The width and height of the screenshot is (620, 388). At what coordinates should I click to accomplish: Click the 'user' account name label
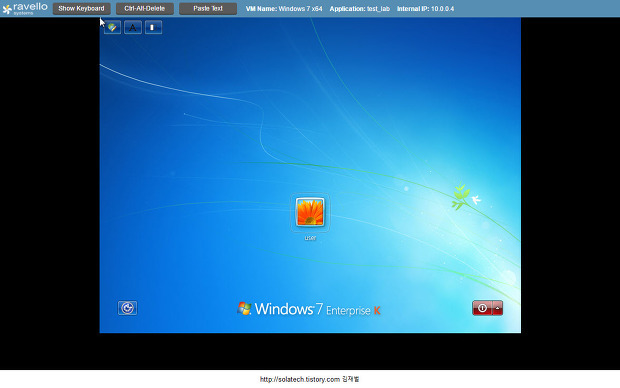pyautogui.click(x=310, y=238)
